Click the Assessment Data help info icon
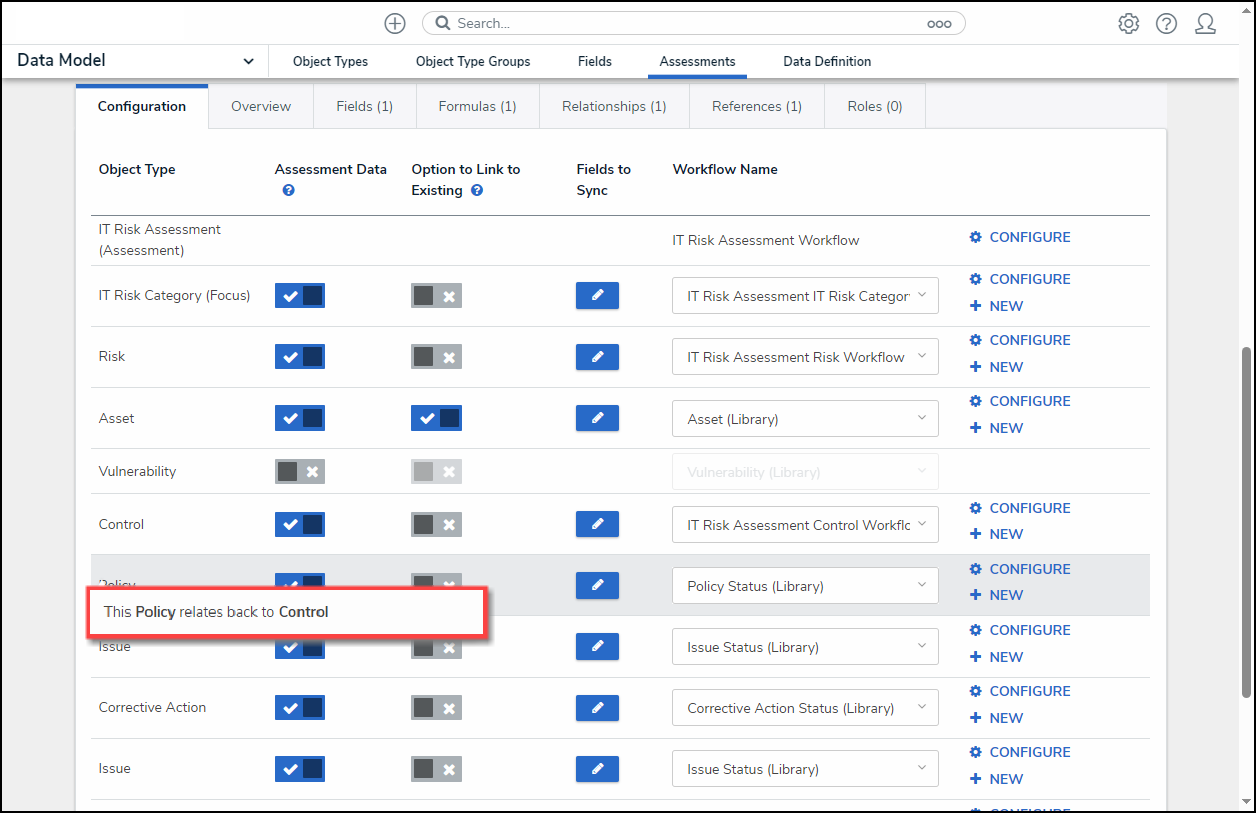The image size is (1256, 813). tap(288, 190)
